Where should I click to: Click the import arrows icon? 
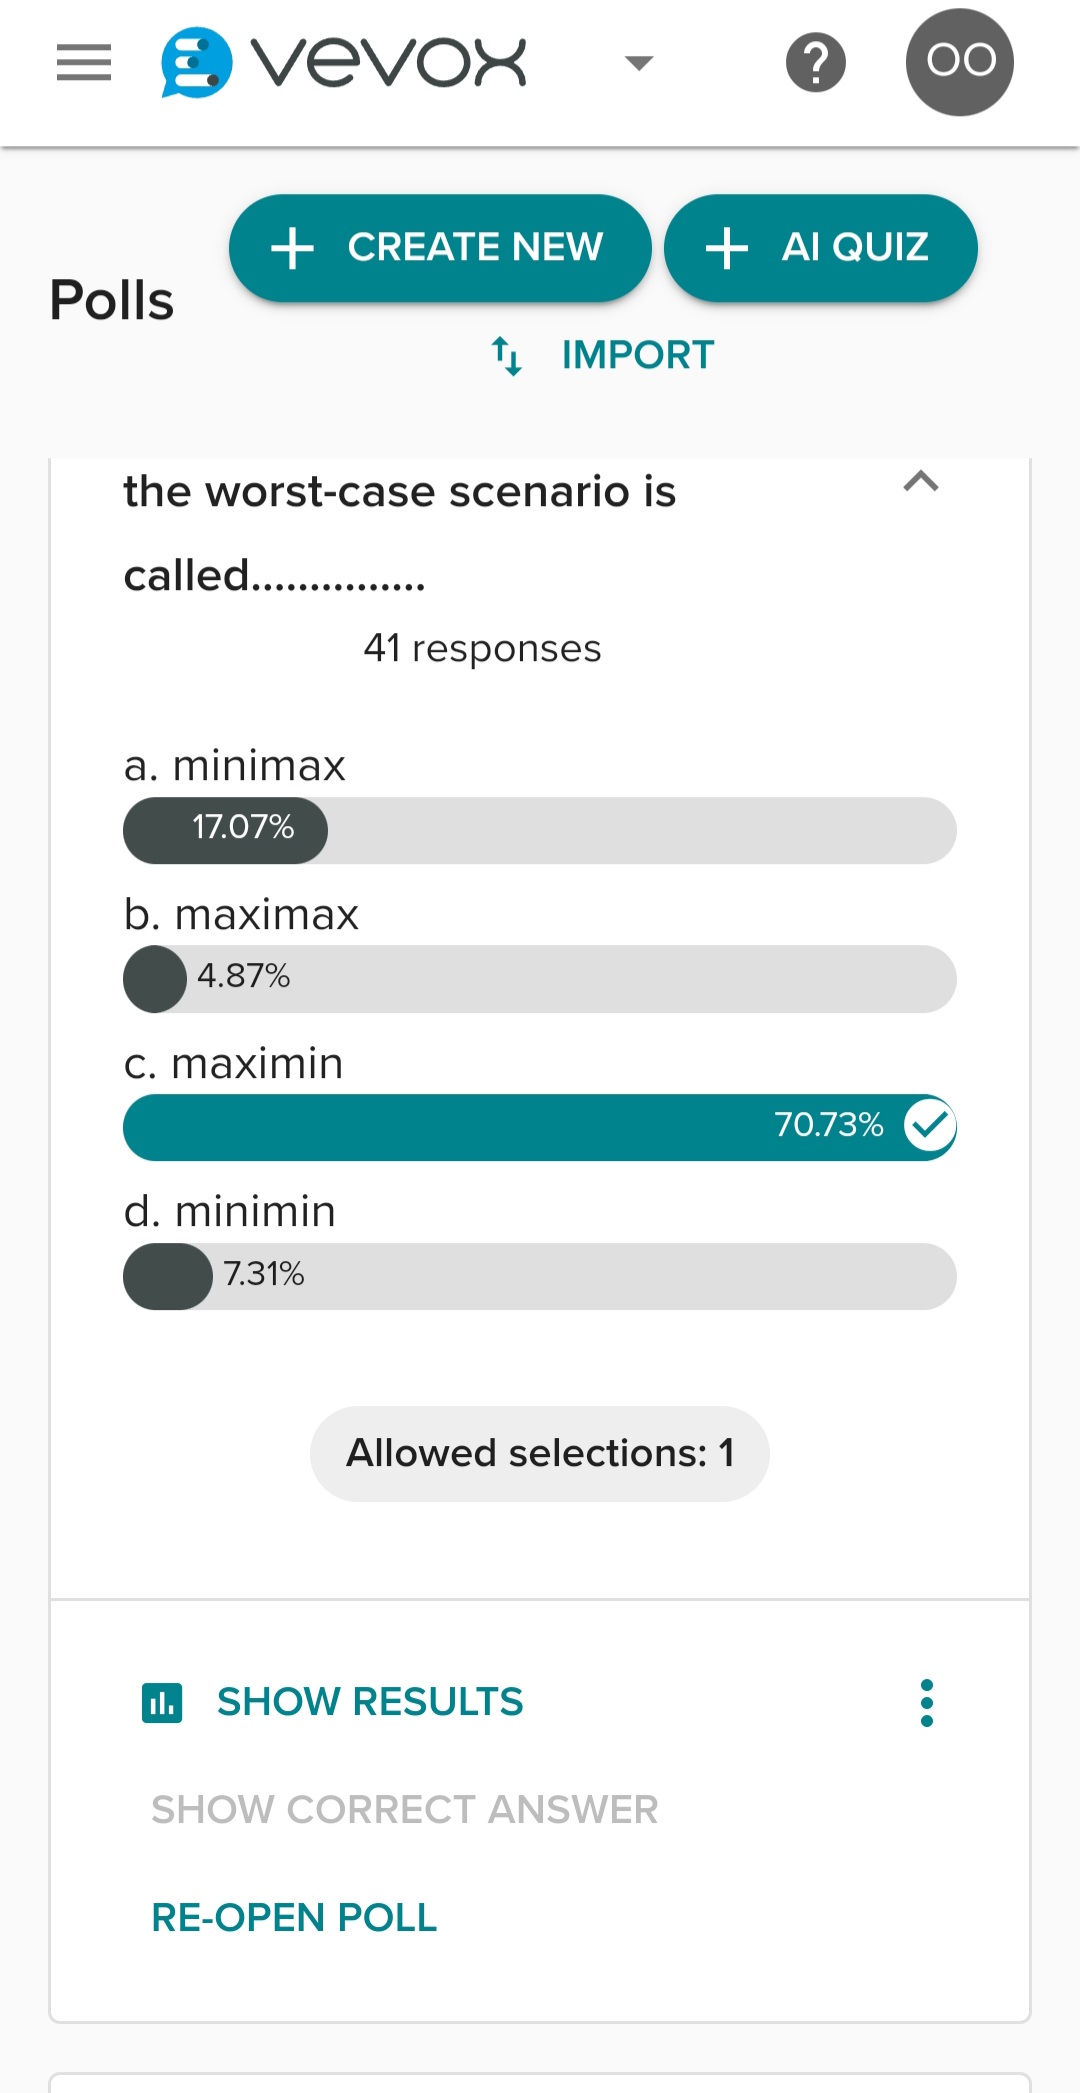point(507,356)
